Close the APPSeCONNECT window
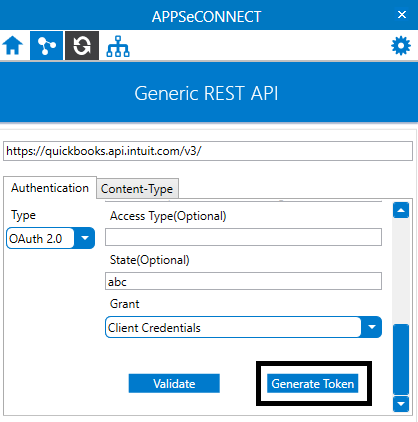 pyautogui.click(x=402, y=14)
